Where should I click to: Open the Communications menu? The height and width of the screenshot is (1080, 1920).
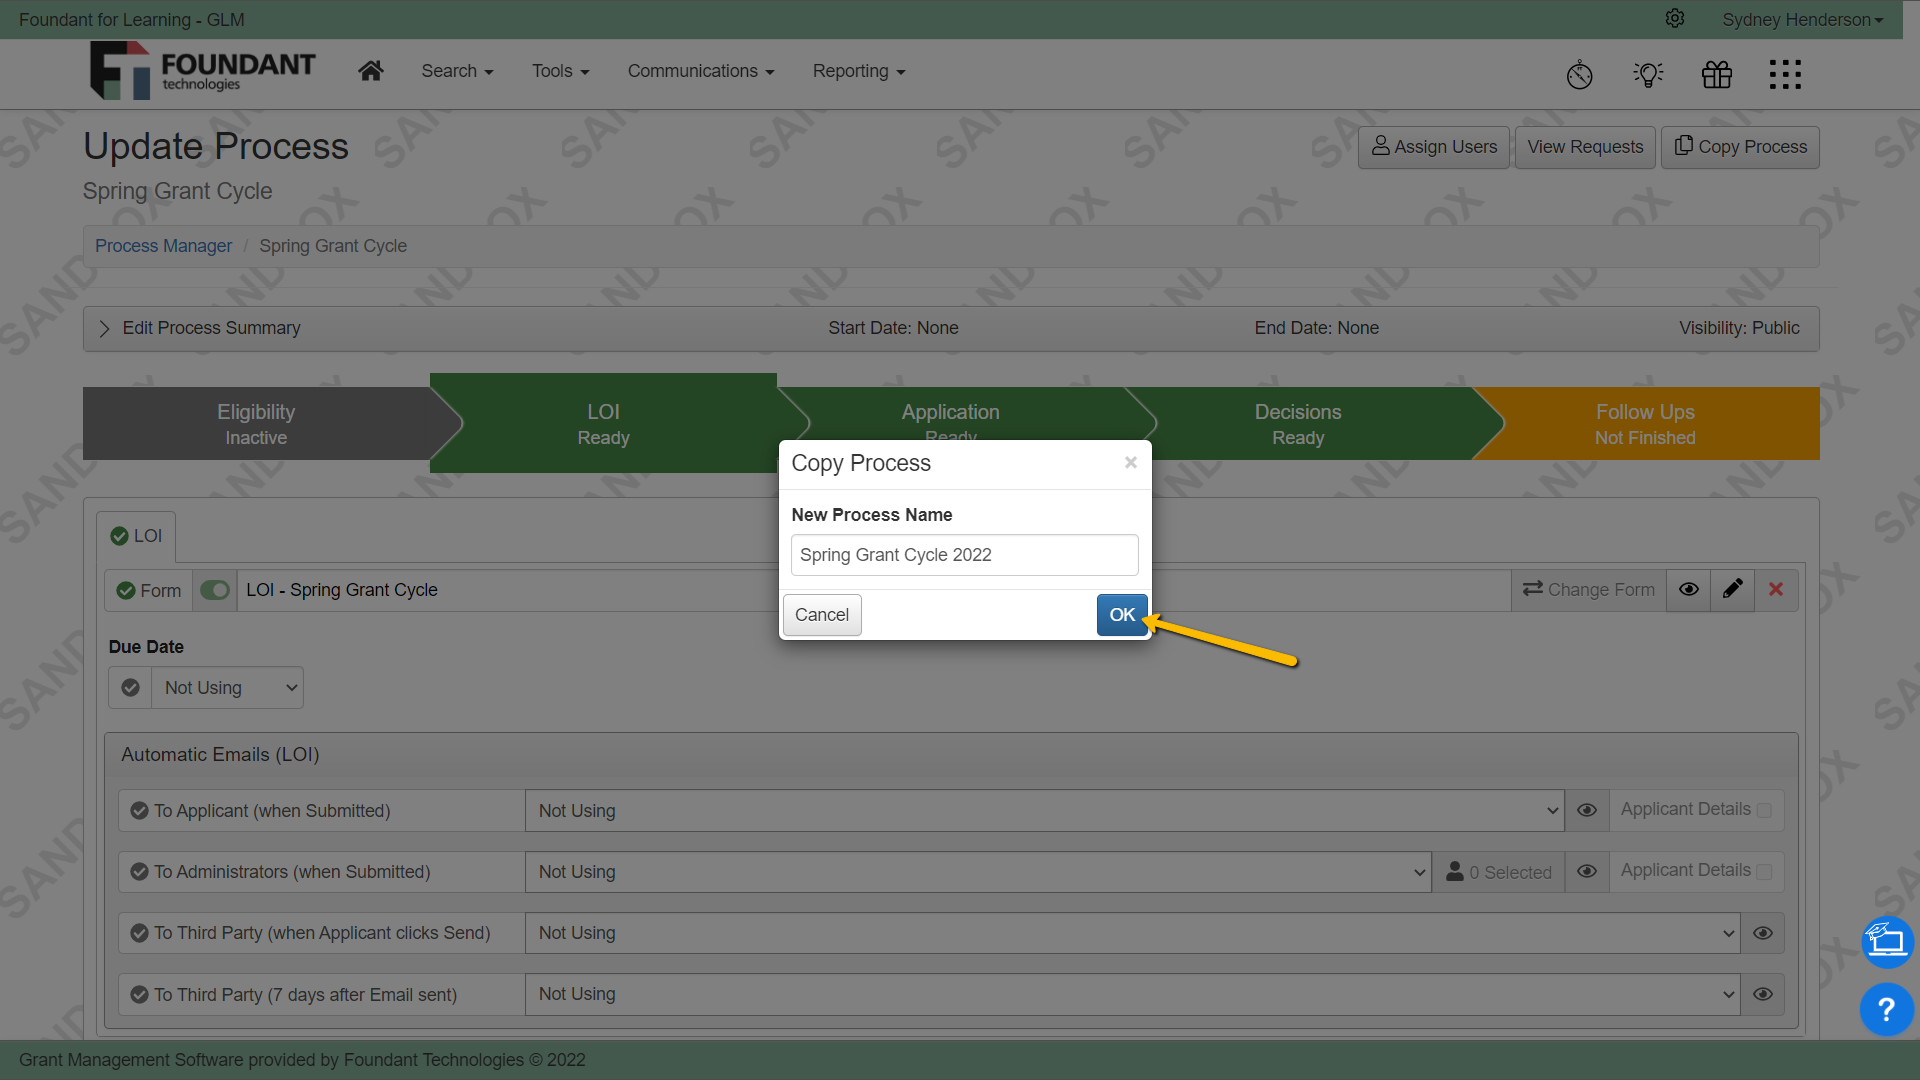click(700, 71)
